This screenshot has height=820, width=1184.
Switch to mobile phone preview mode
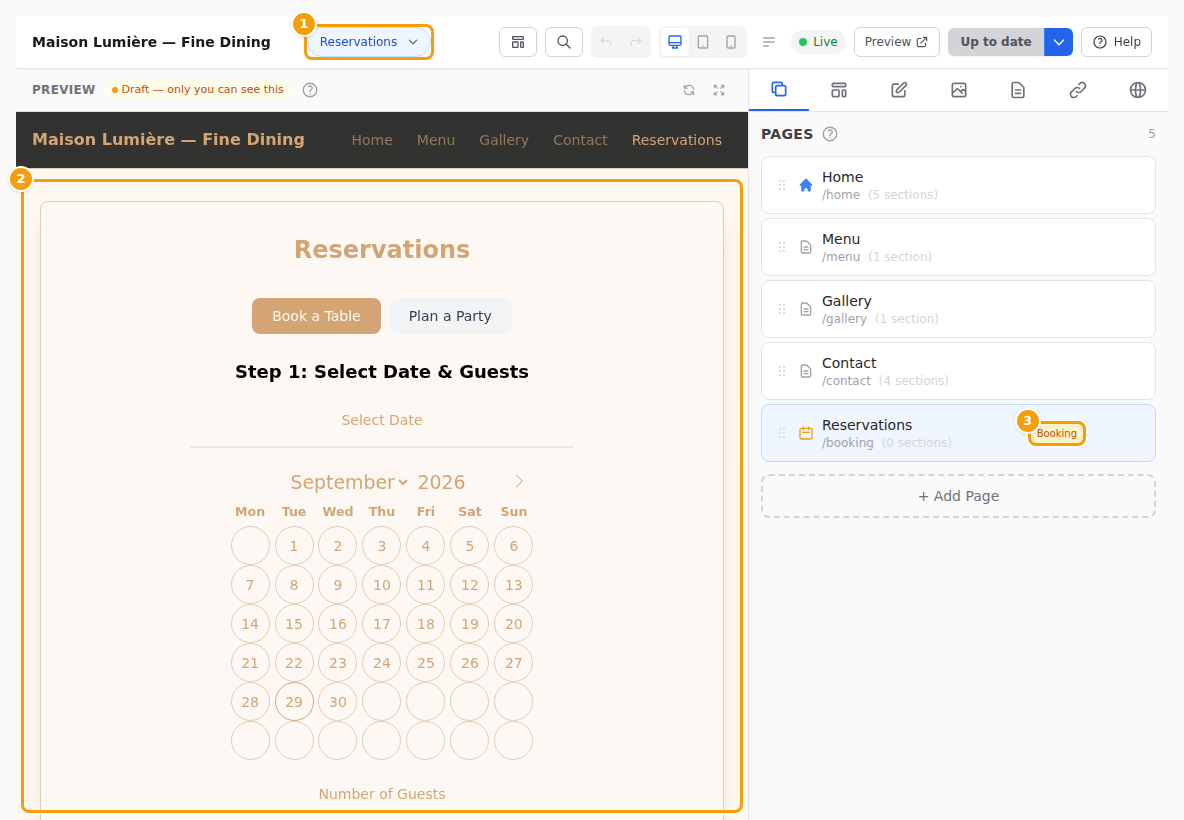[731, 42]
